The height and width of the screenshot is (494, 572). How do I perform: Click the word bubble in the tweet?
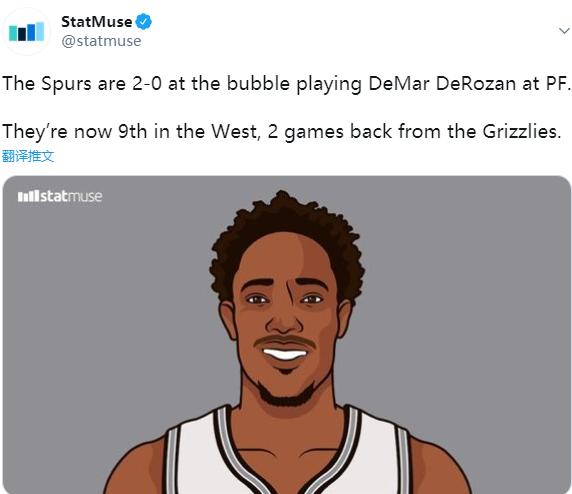point(258,84)
